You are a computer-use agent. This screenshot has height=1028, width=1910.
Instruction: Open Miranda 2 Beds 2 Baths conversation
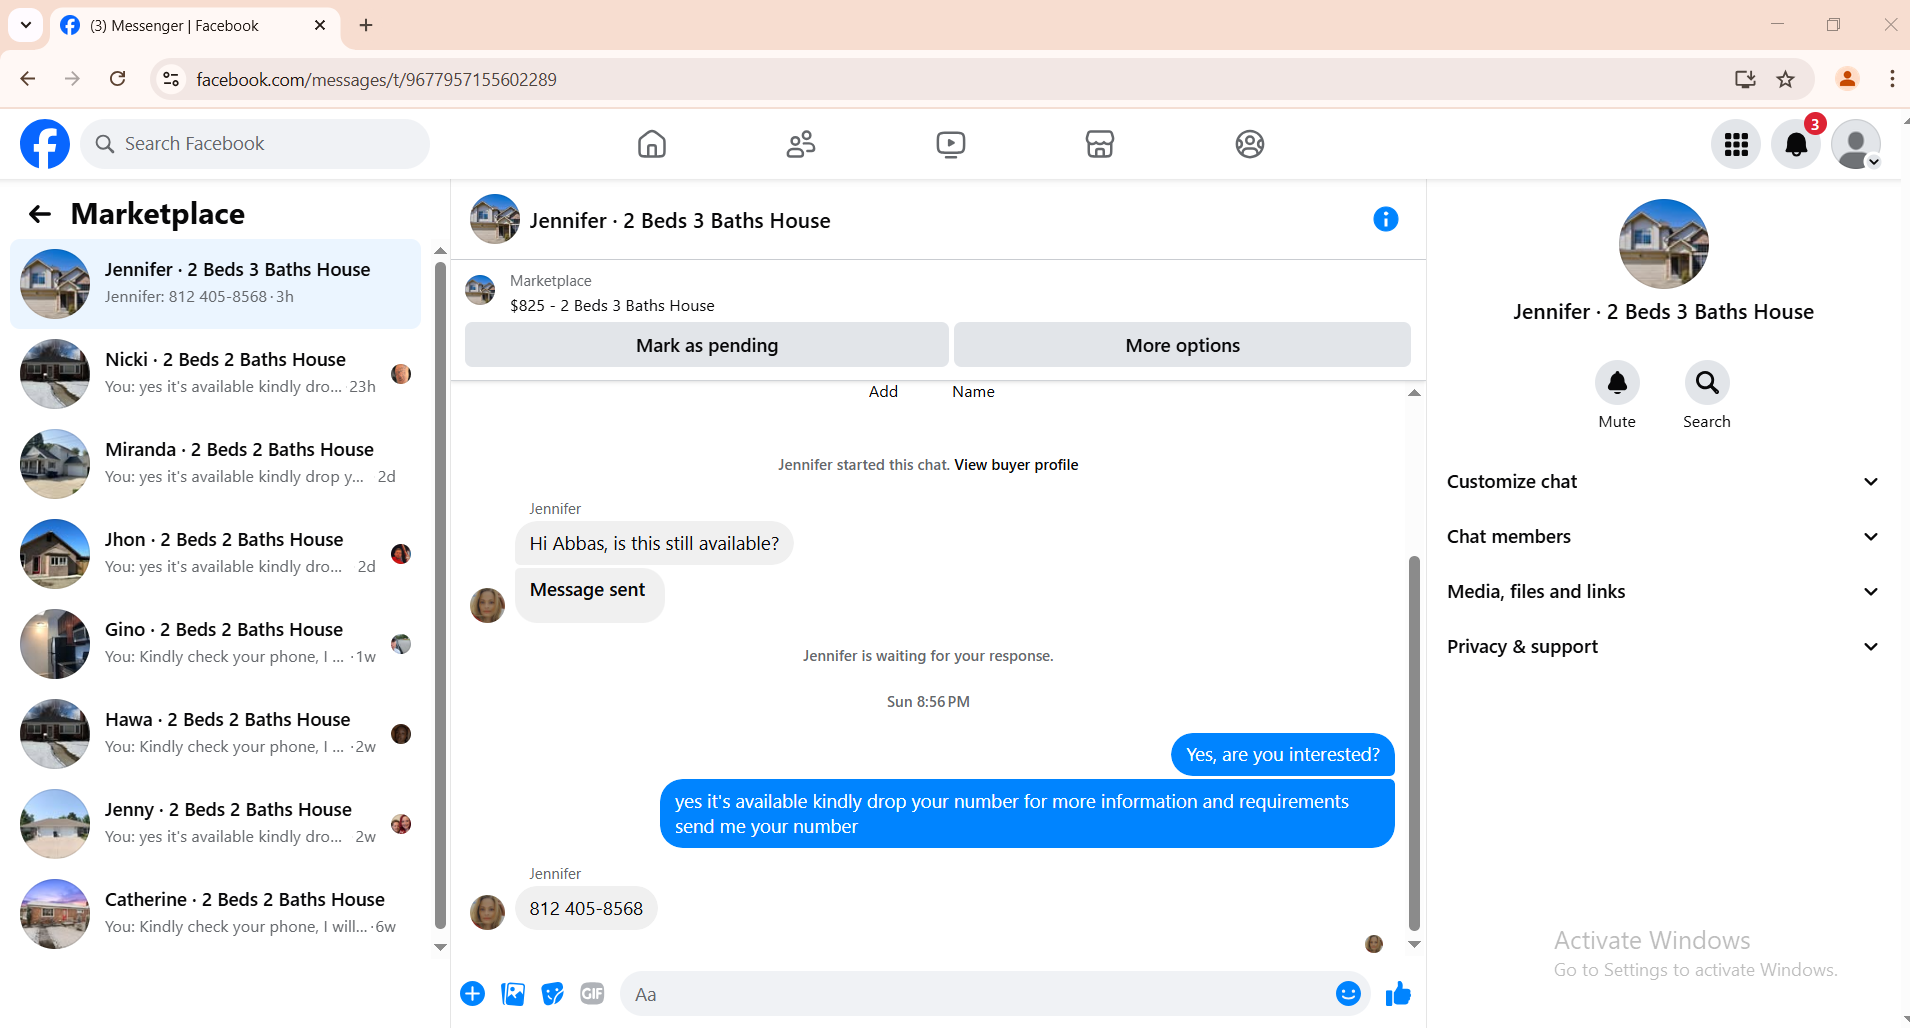click(x=215, y=464)
